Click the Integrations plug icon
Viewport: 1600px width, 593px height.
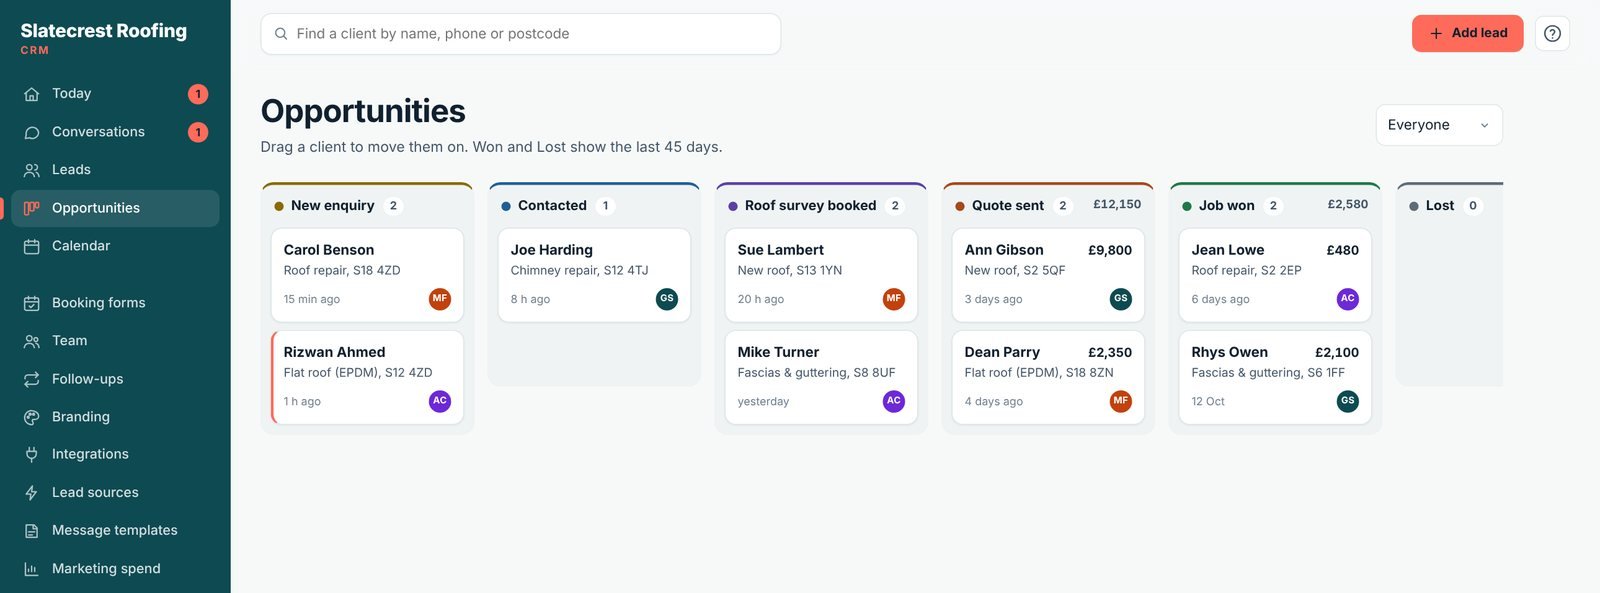point(32,454)
